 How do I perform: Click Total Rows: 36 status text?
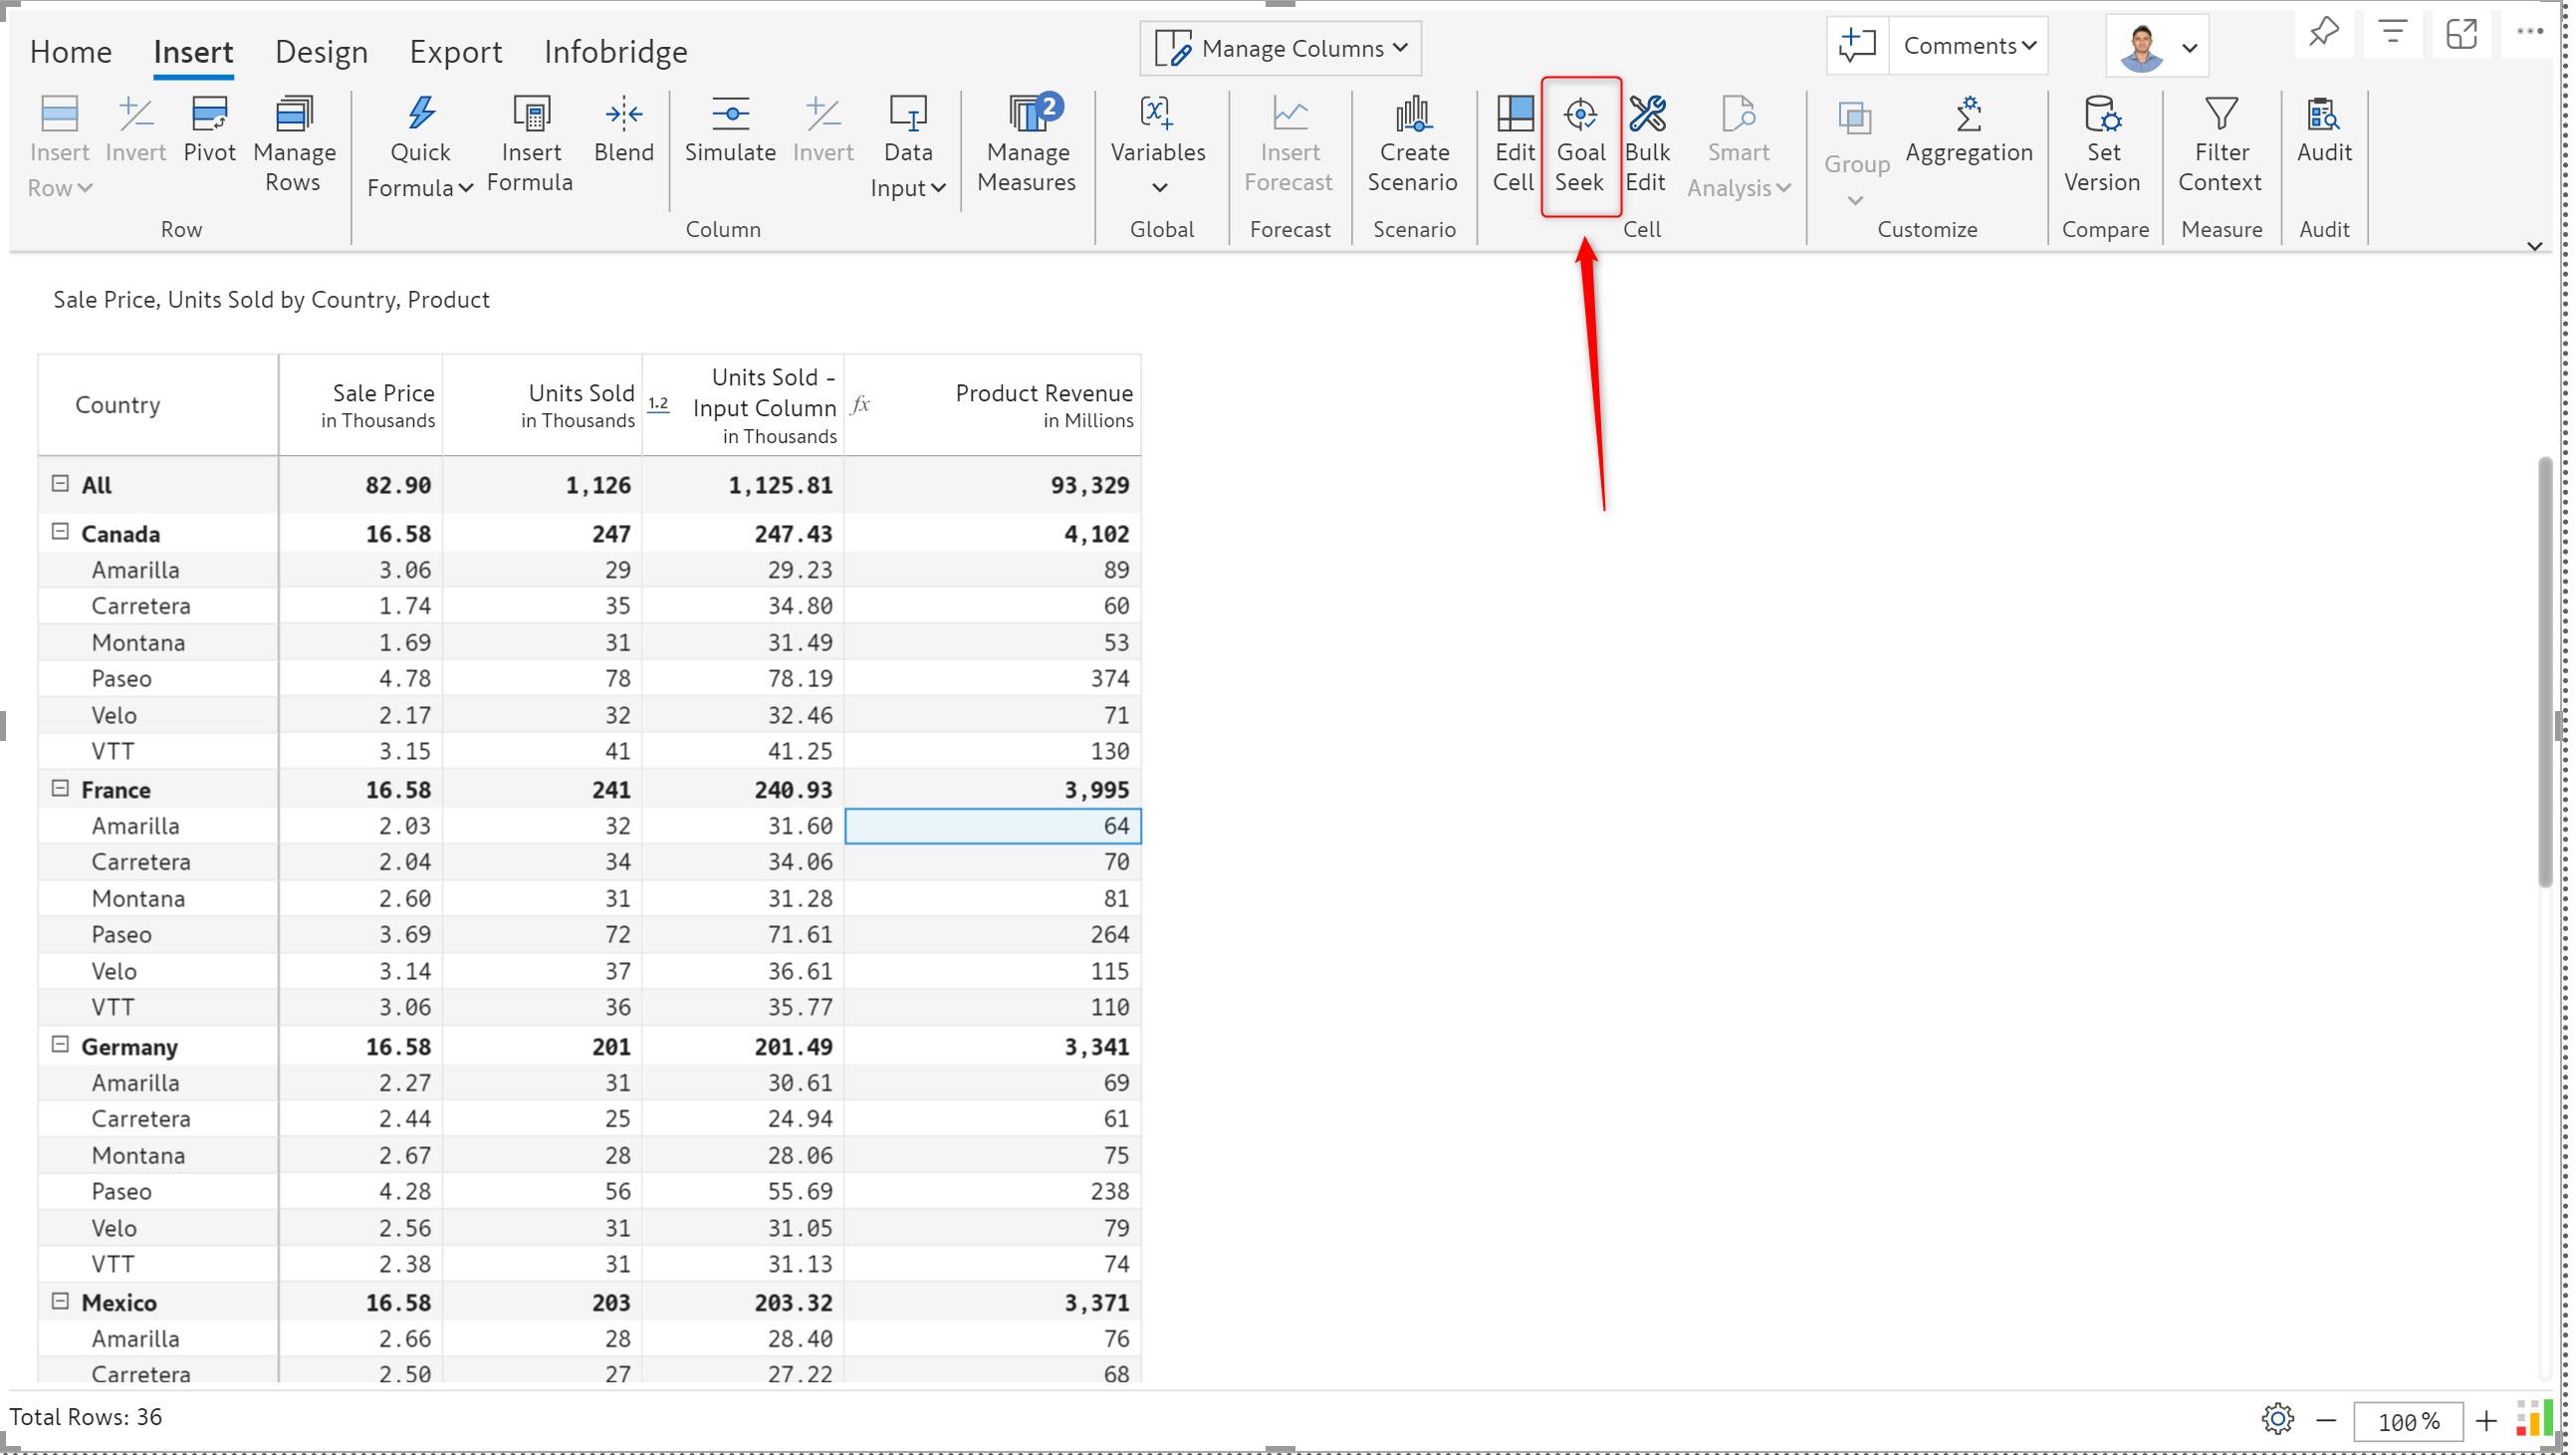click(x=86, y=1417)
